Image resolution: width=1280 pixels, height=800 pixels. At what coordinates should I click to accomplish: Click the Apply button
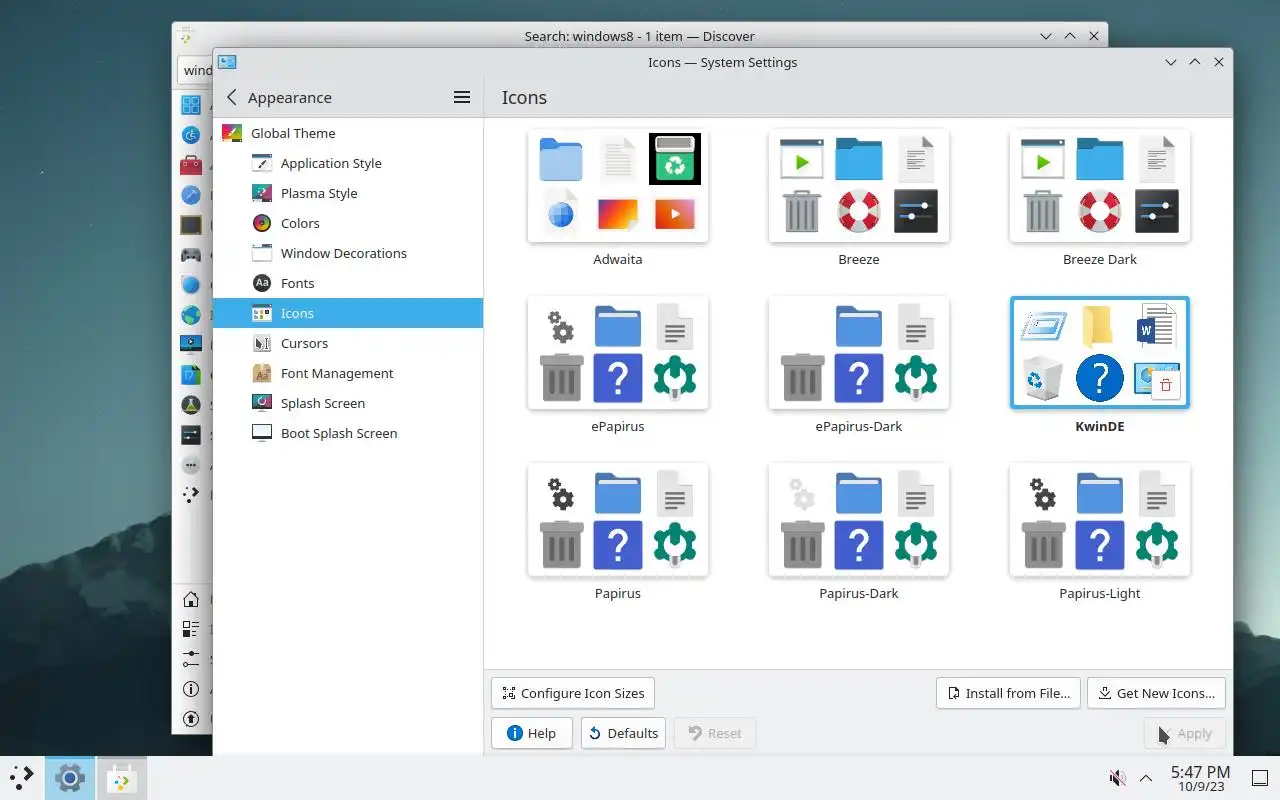click(x=1184, y=733)
